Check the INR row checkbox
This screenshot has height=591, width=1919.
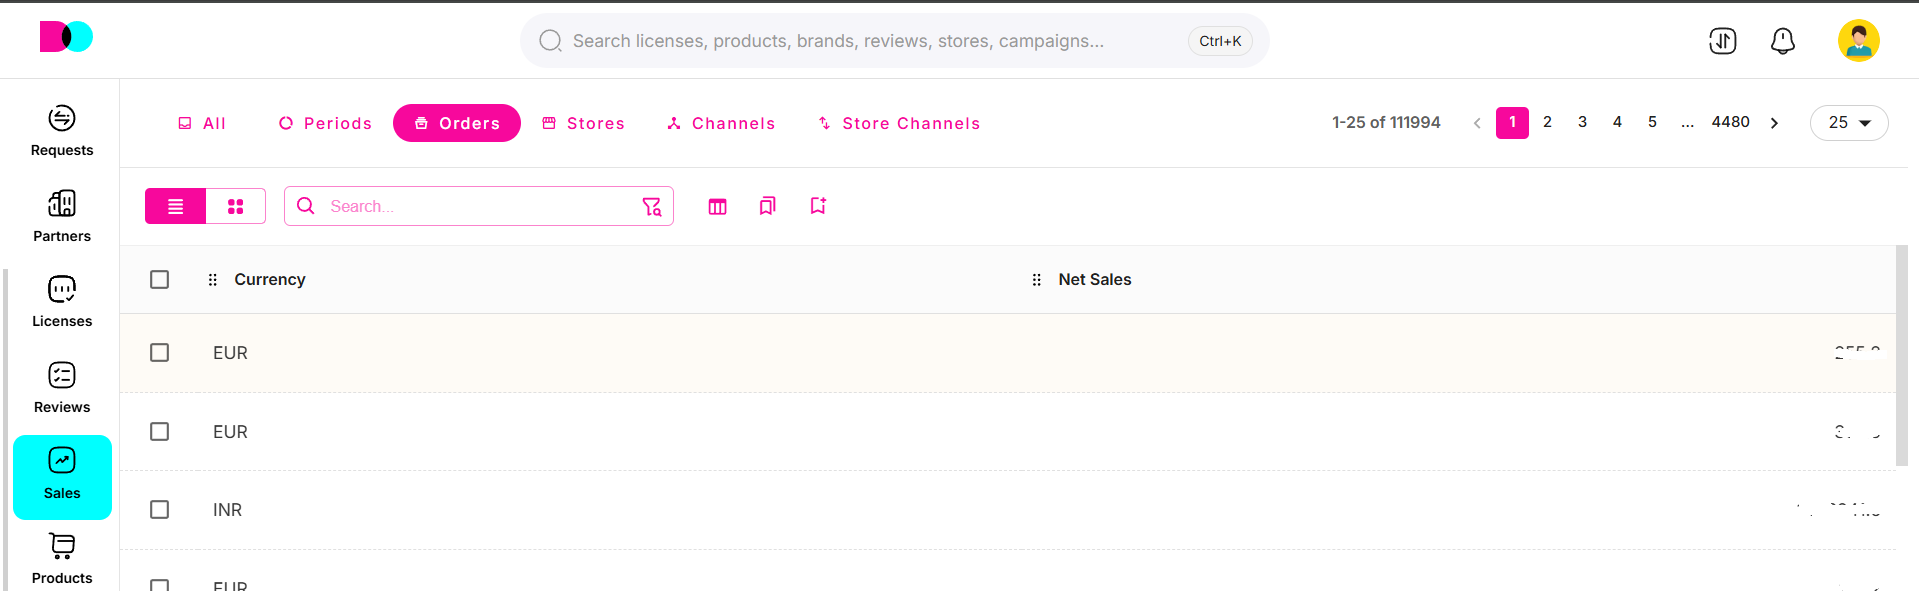(x=160, y=509)
